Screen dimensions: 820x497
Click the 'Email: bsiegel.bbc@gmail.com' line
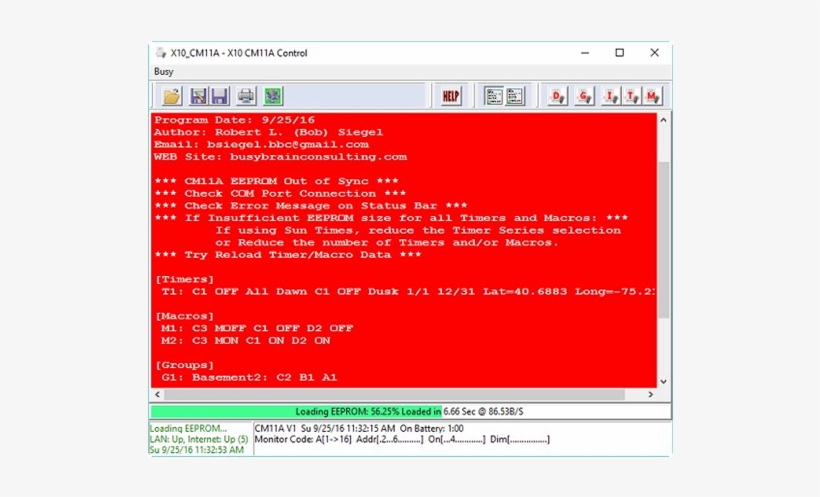(261, 144)
